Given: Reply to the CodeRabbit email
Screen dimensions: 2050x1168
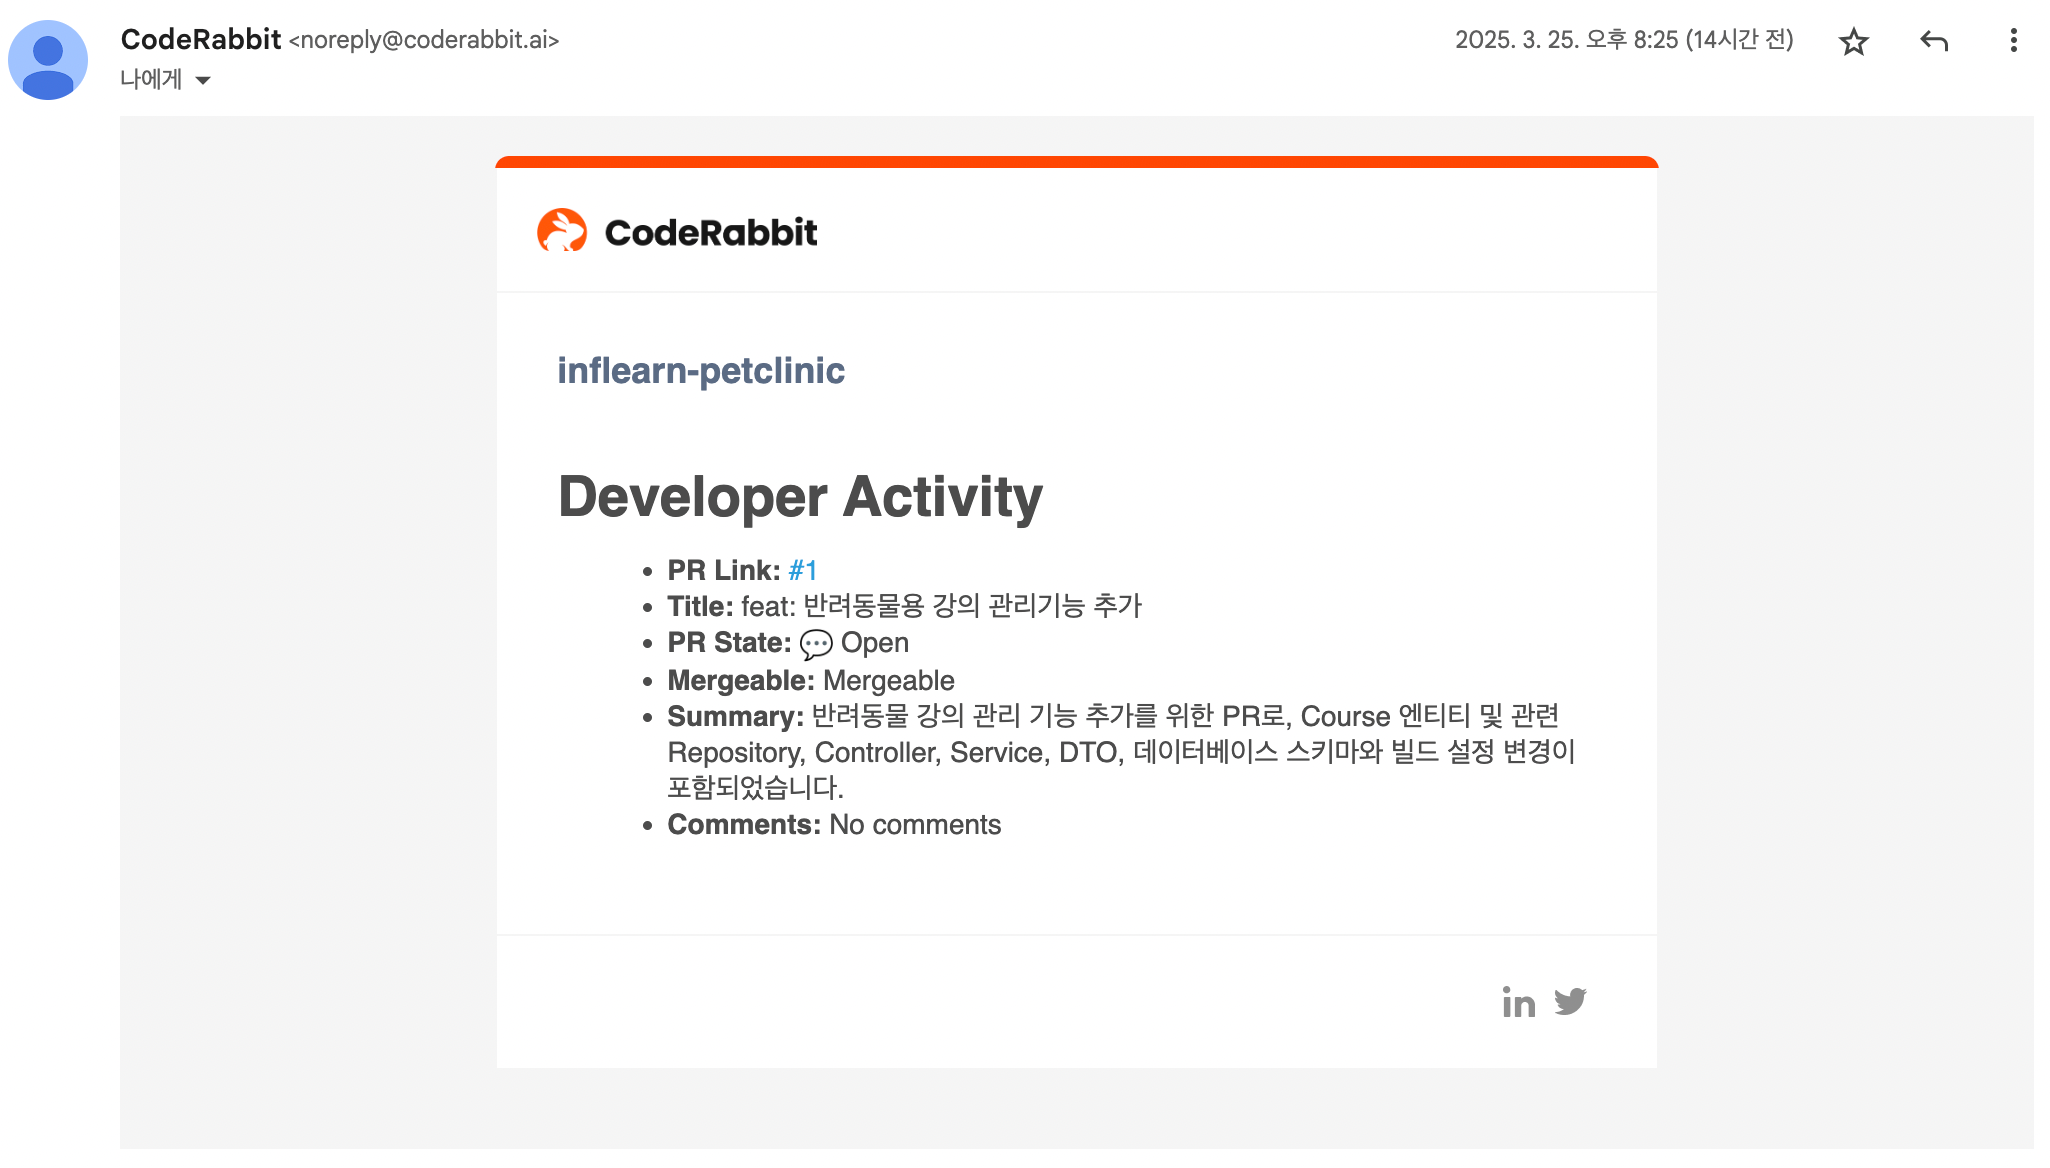Looking at the screenshot, I should pyautogui.click(x=1932, y=42).
